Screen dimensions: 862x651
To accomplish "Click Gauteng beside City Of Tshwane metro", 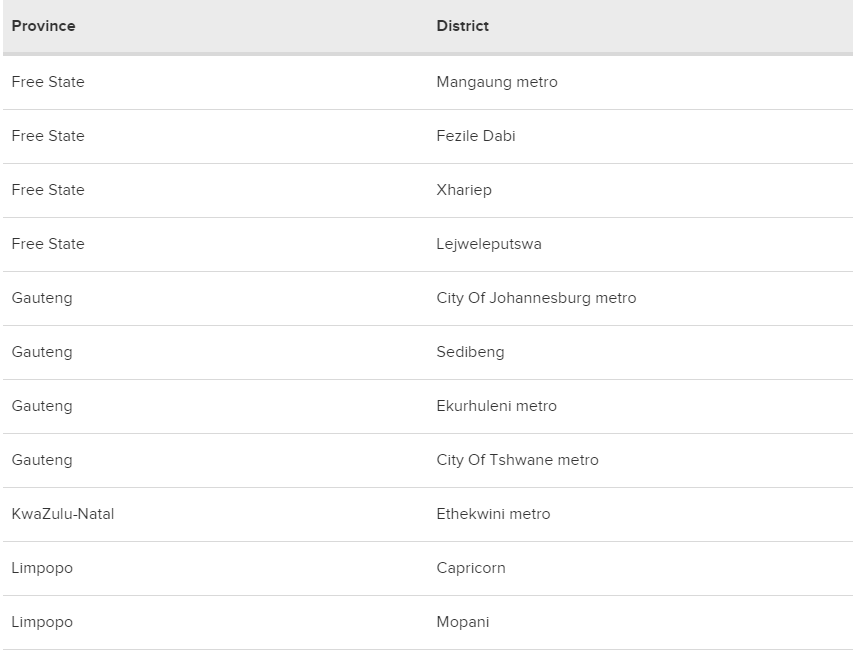I will 42,460.
